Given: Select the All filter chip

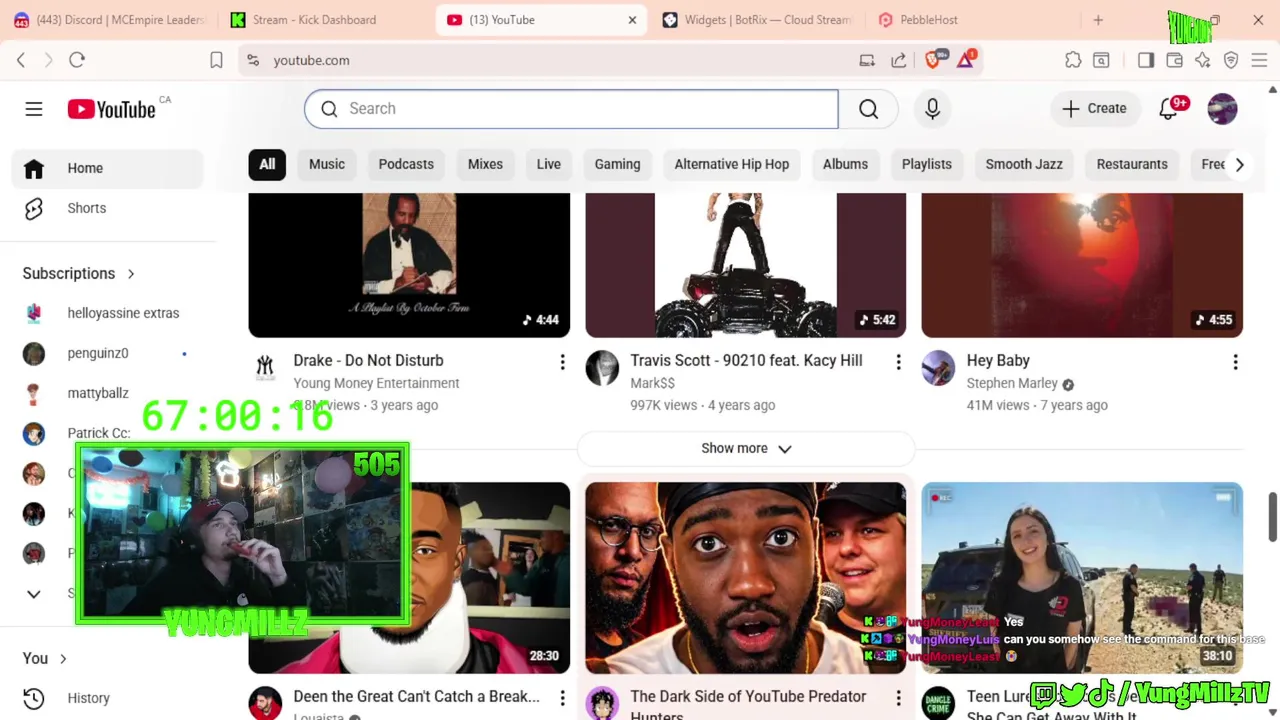Looking at the screenshot, I should click(267, 164).
